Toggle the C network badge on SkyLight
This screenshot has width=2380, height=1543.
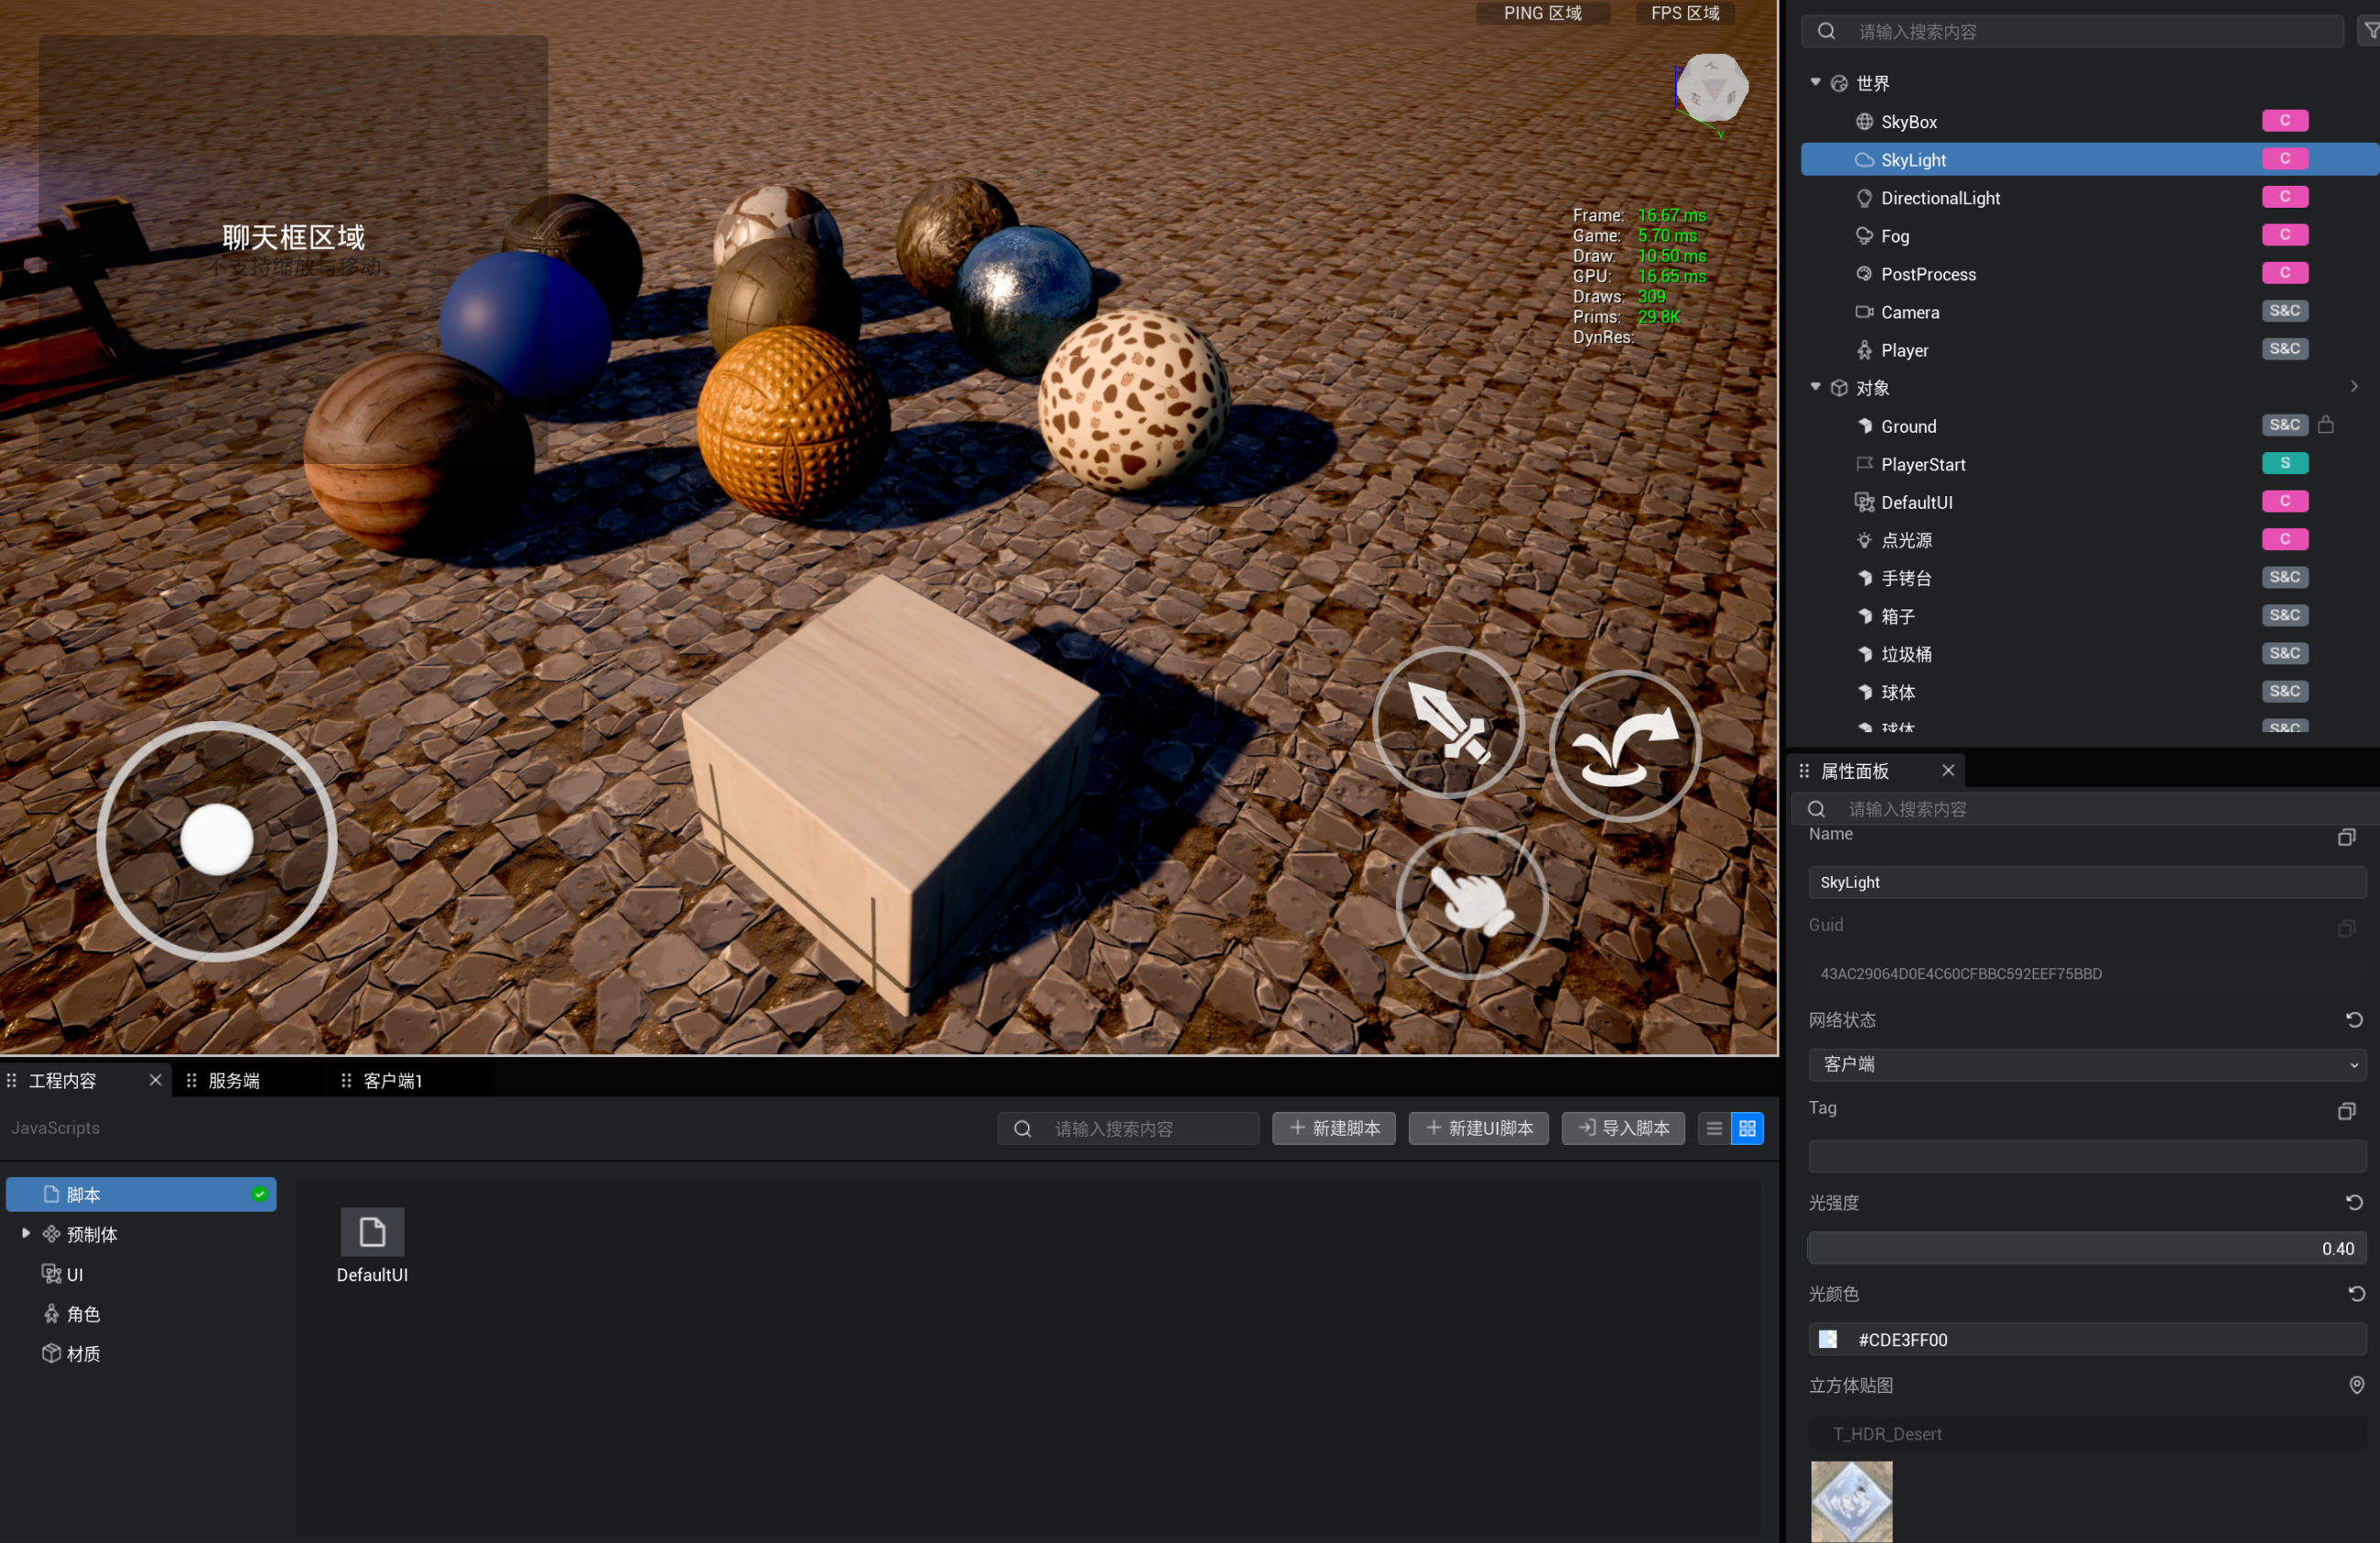click(x=2285, y=159)
